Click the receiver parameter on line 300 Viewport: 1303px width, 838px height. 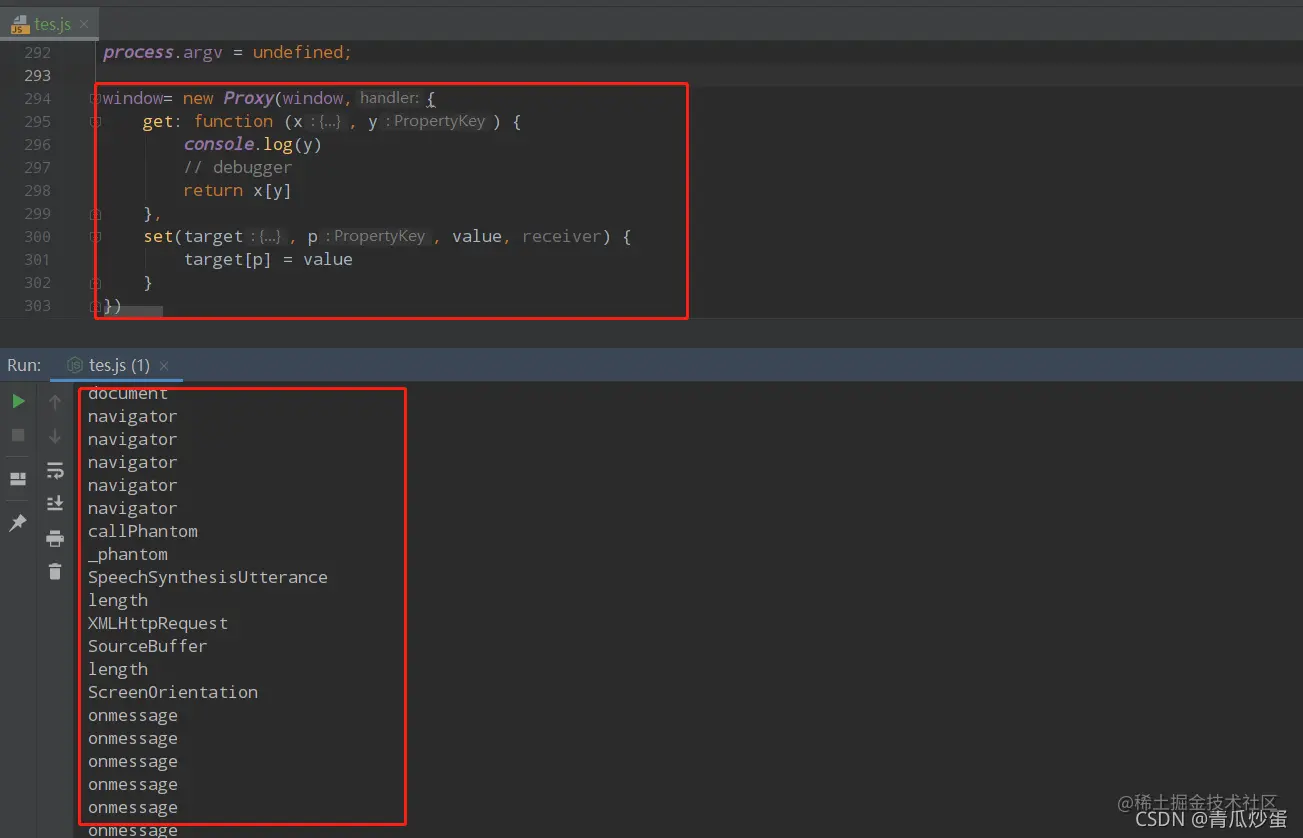(x=561, y=236)
